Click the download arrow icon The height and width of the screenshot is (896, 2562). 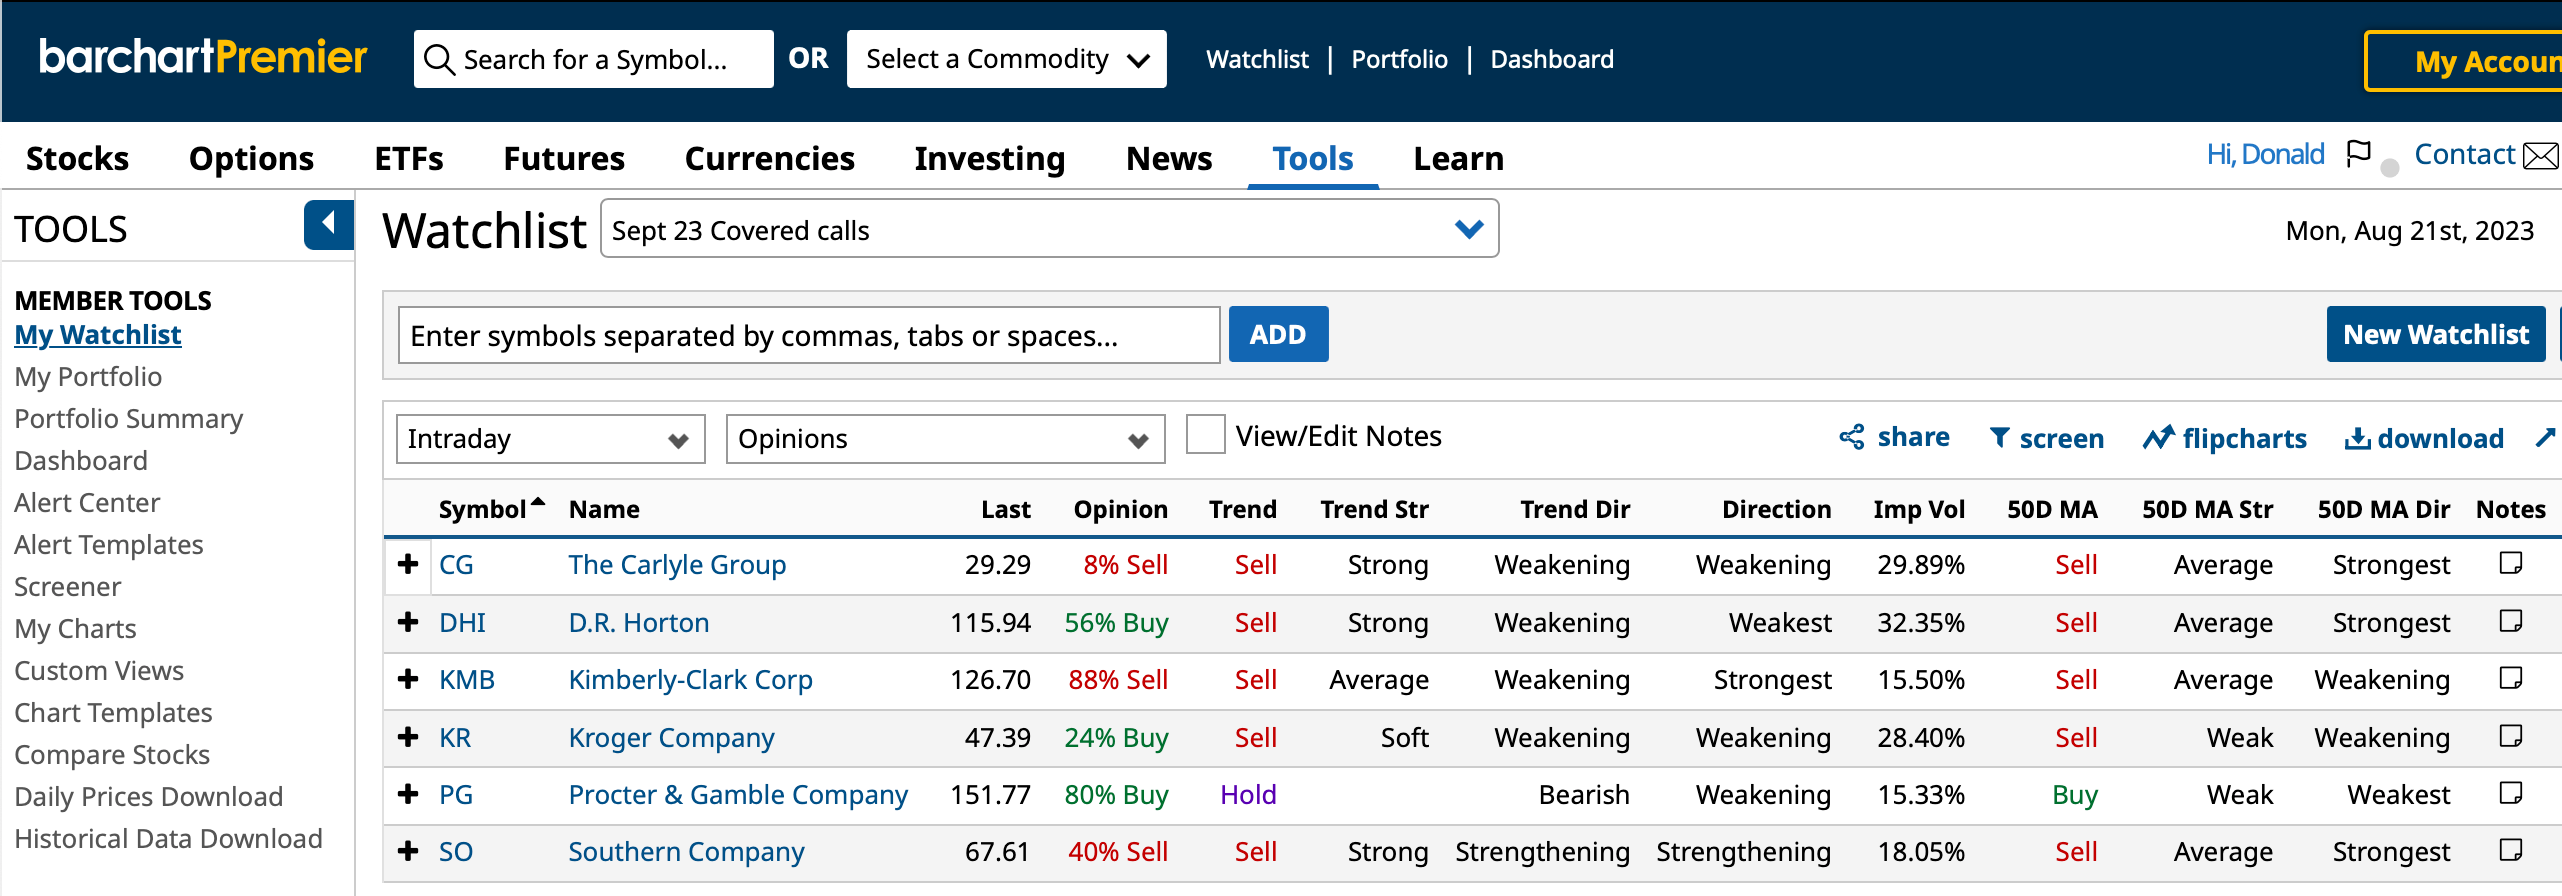pyautogui.click(x=2357, y=438)
